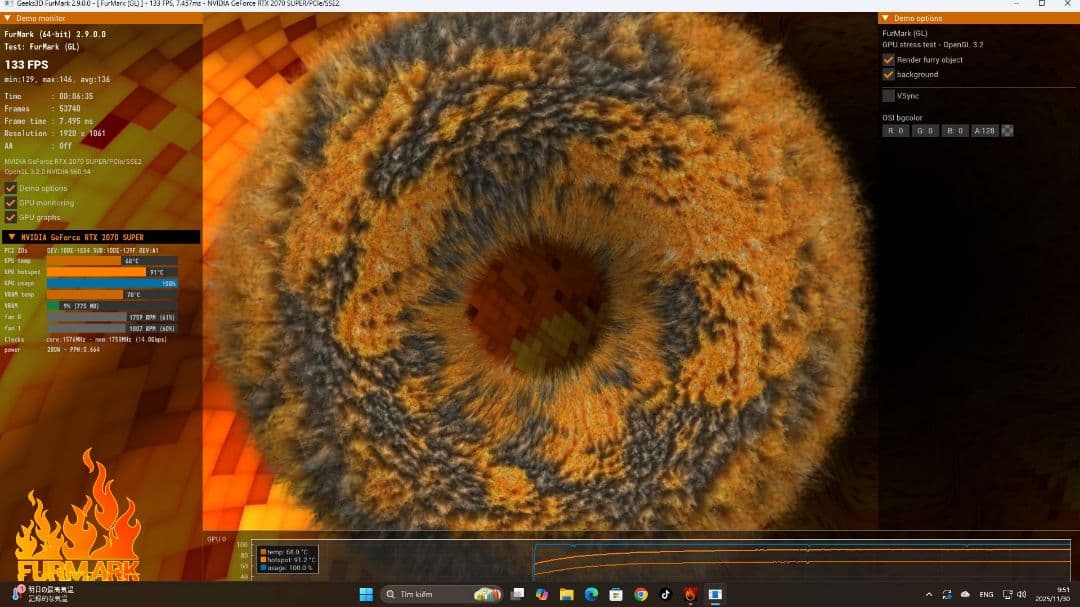Disable the background checkbox

click(889, 74)
